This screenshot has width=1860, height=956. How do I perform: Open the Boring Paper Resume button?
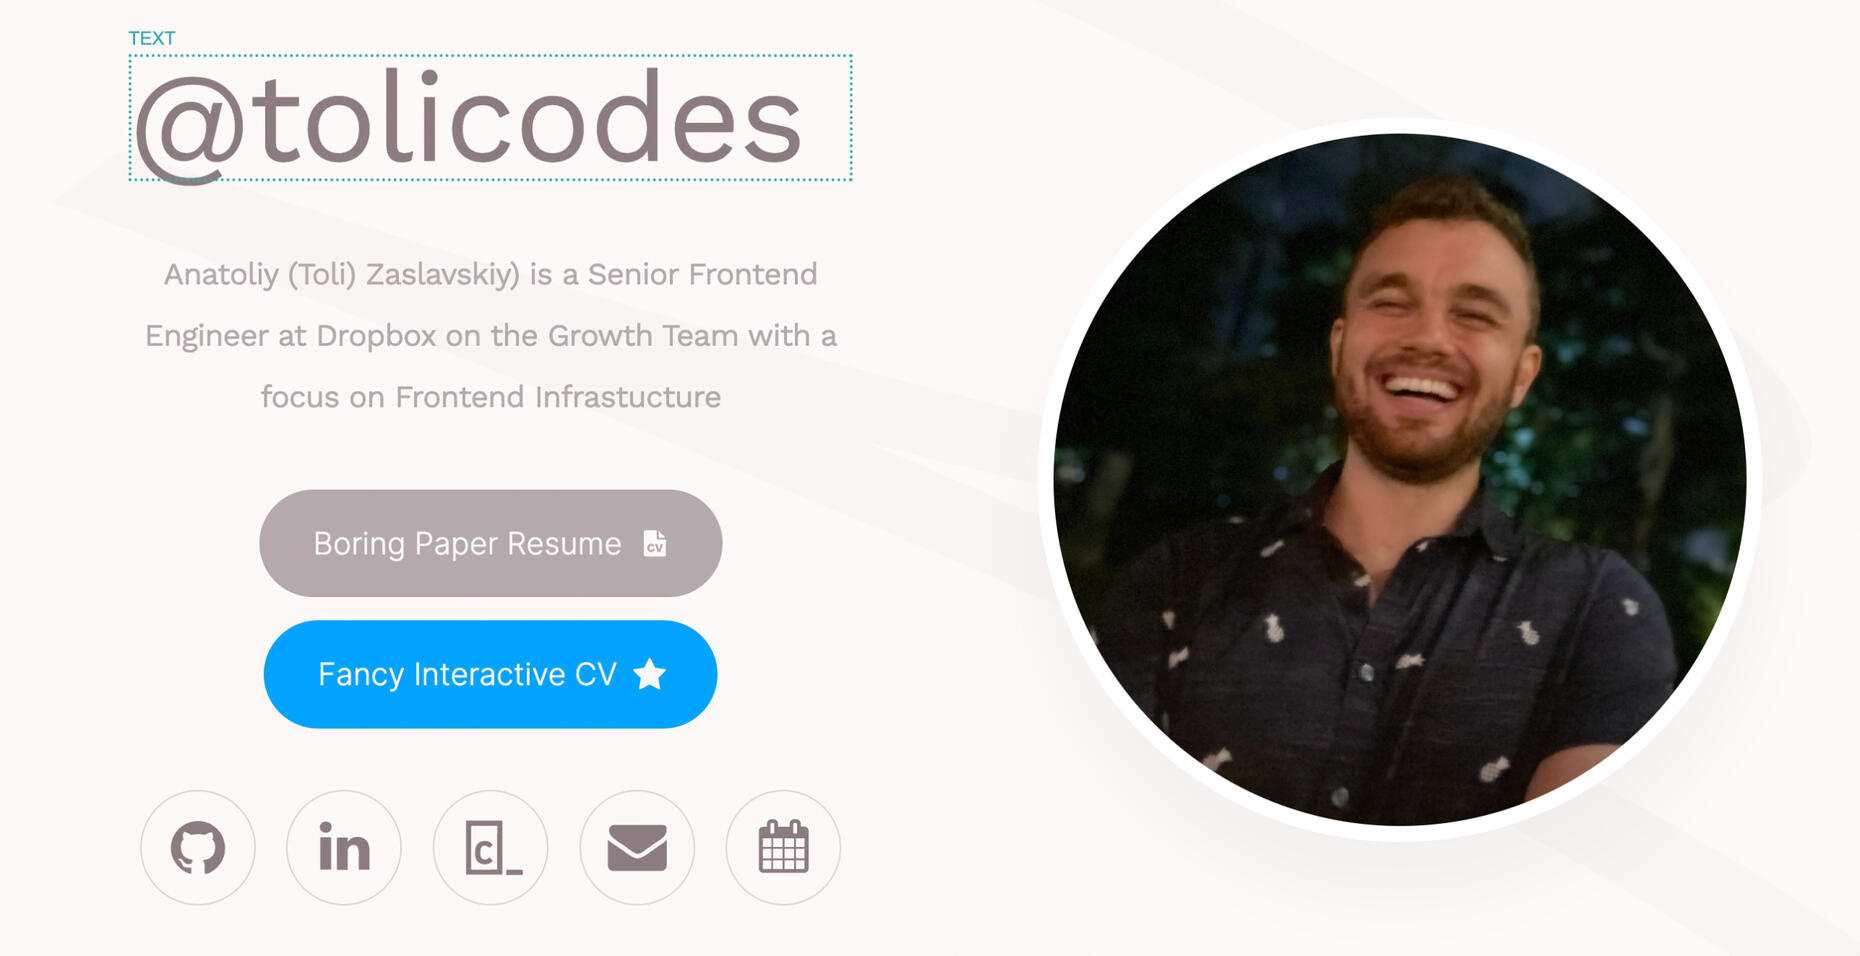(491, 543)
